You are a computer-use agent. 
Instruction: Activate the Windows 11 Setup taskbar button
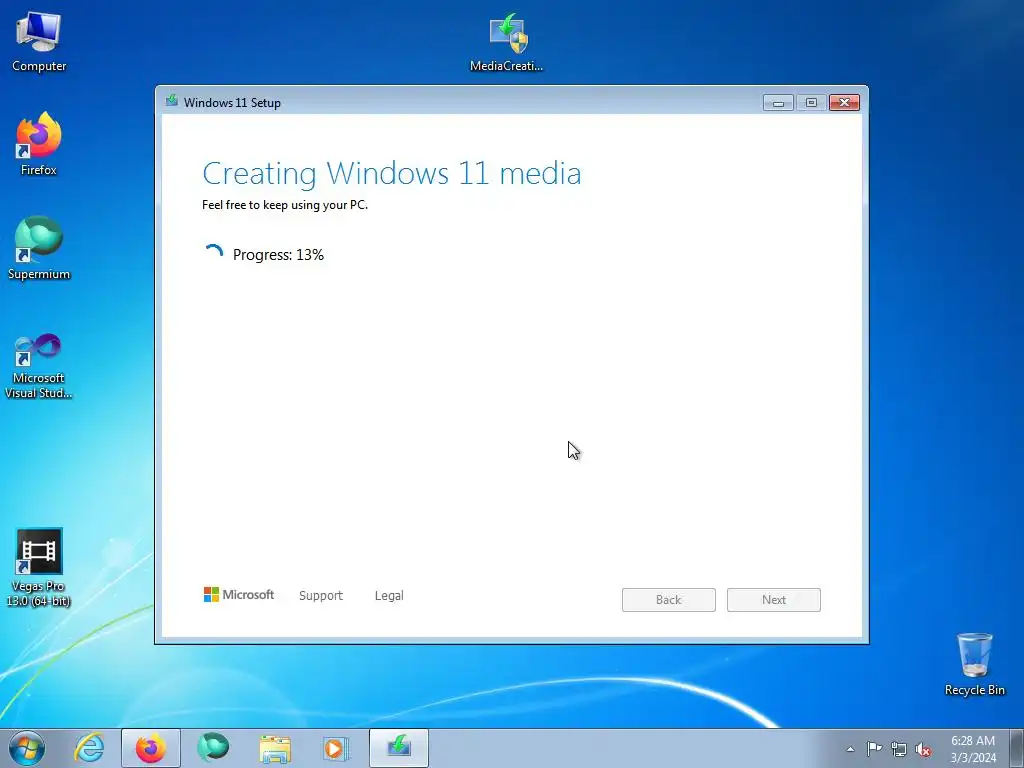pos(399,748)
